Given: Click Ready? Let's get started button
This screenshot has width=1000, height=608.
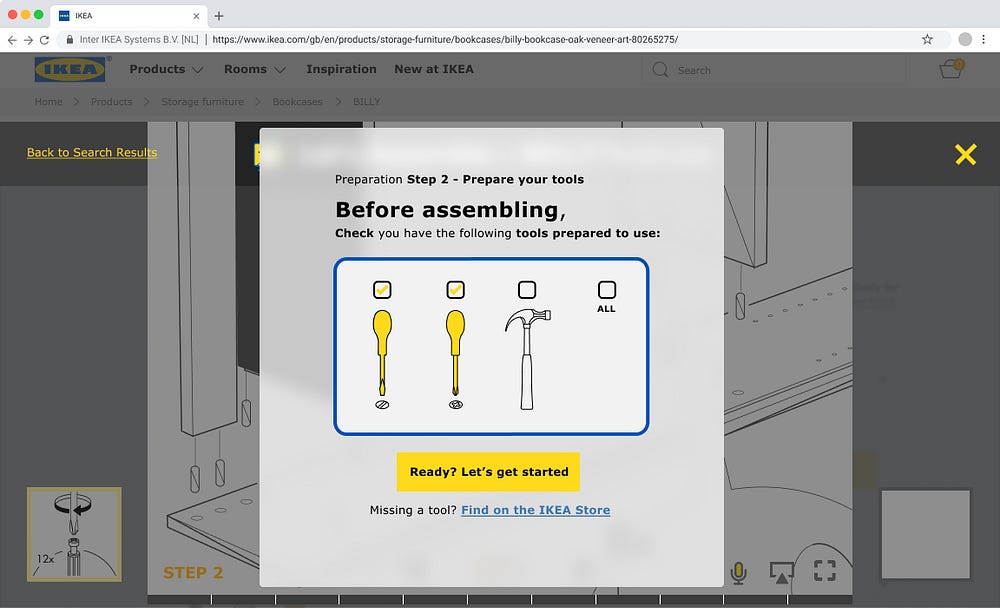Looking at the screenshot, I should pyautogui.click(x=488, y=472).
